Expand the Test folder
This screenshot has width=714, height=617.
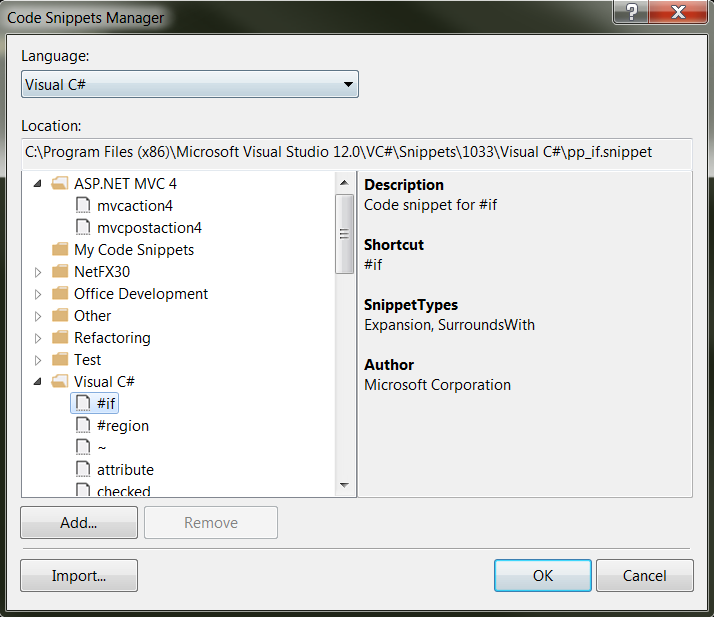coord(38,360)
